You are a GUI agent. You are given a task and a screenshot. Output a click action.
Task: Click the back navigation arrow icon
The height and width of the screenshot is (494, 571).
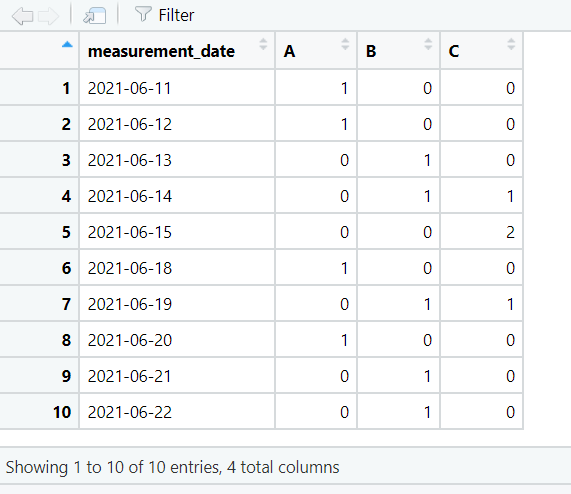click(23, 16)
